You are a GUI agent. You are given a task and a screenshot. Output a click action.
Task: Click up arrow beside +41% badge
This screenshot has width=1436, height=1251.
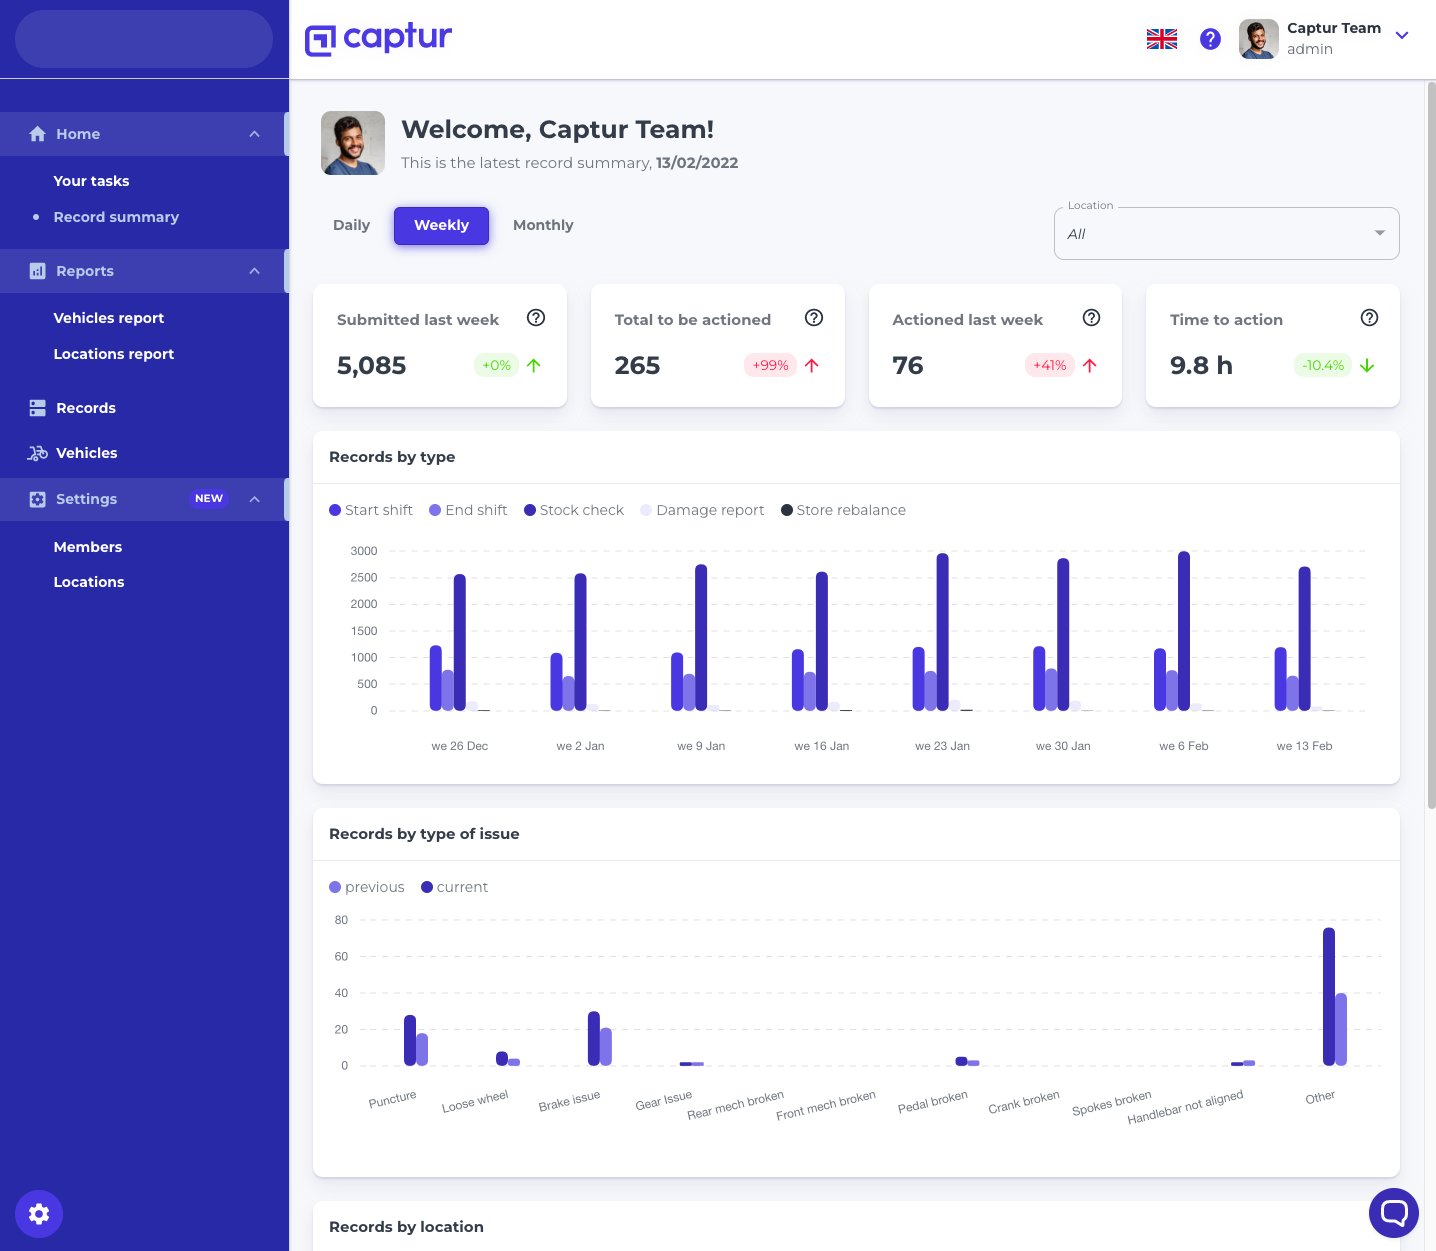1090,365
